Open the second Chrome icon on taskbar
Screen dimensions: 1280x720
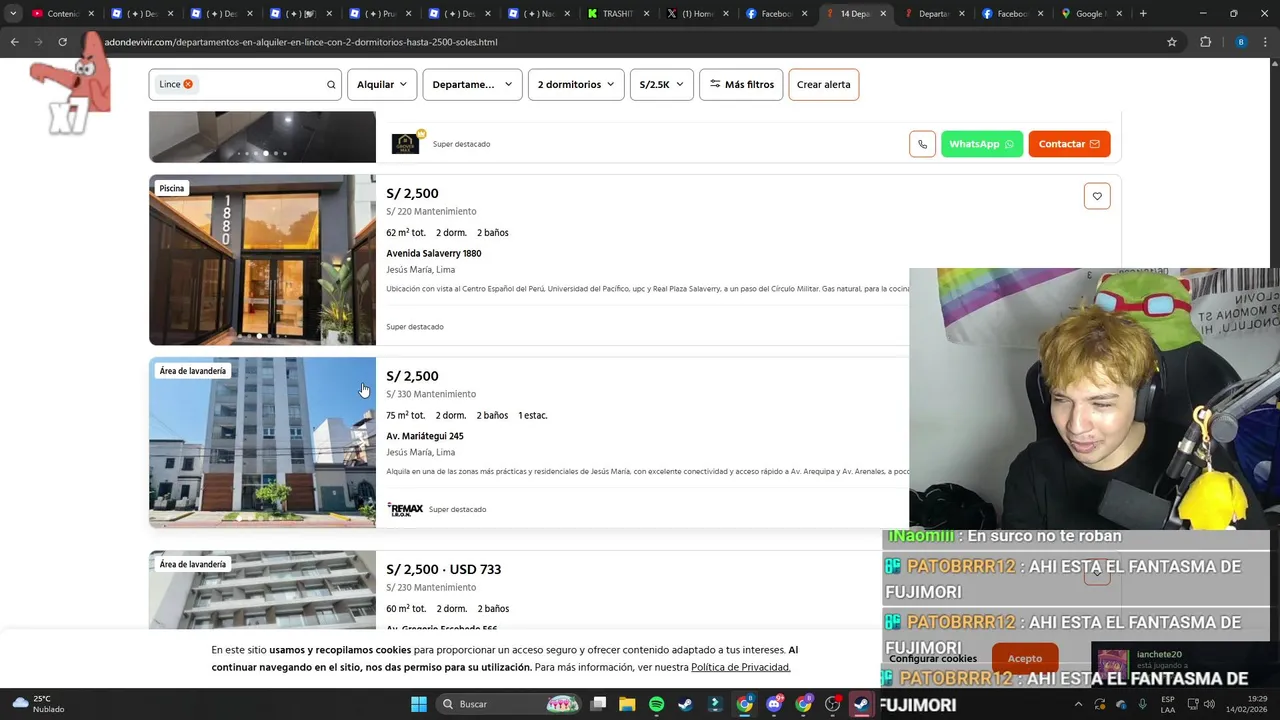click(803, 704)
